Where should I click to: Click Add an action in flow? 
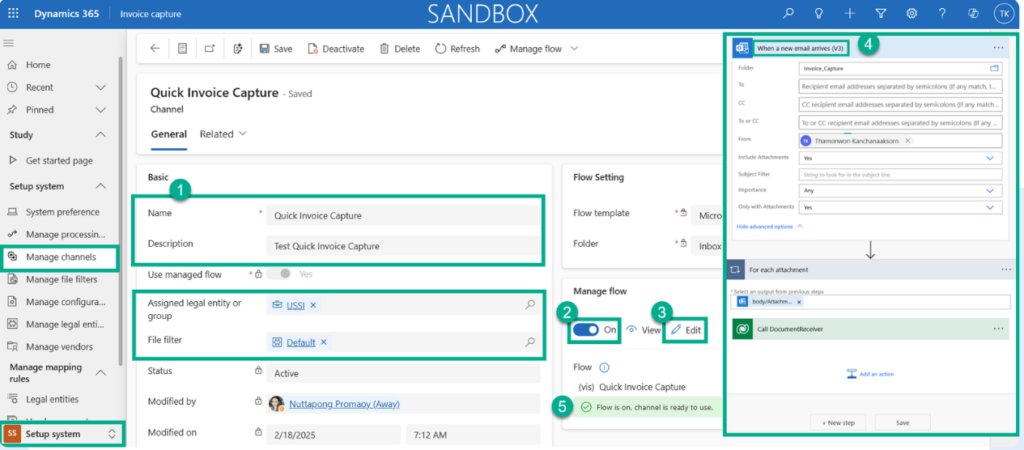(870, 374)
